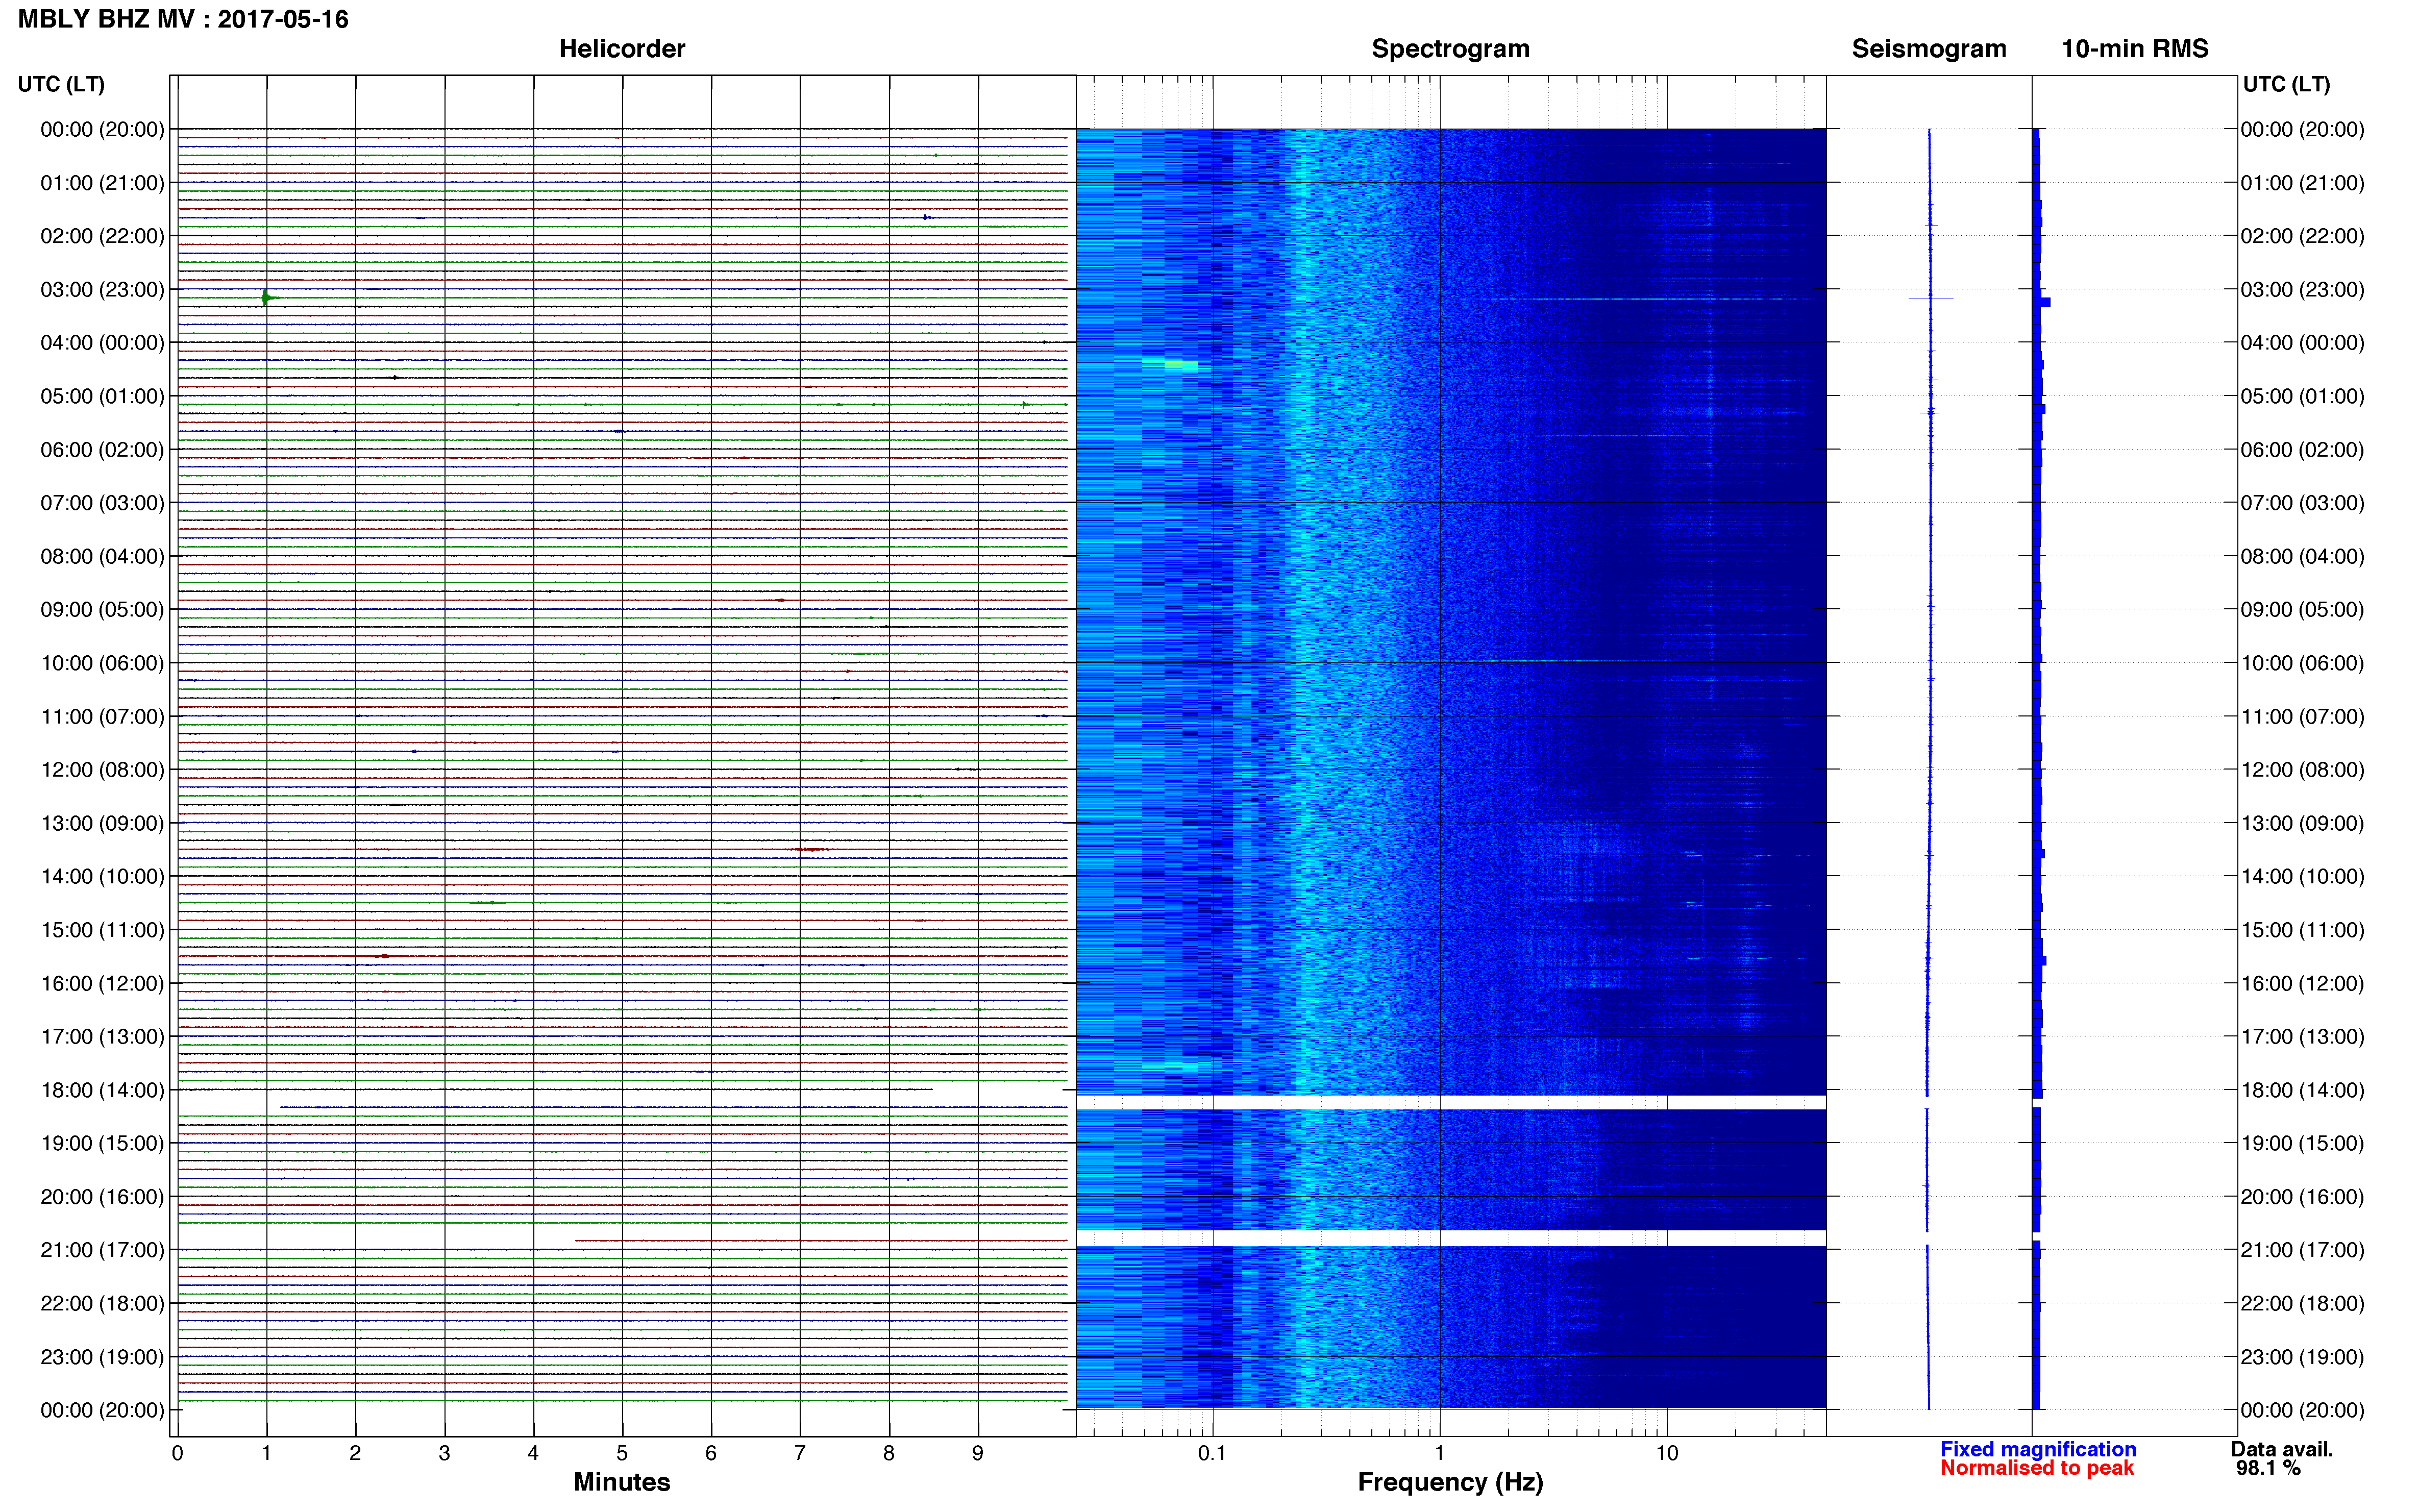Click the left 'UTC (LT)' axis label
2419x1512 pixels.
pyautogui.click(x=61, y=84)
